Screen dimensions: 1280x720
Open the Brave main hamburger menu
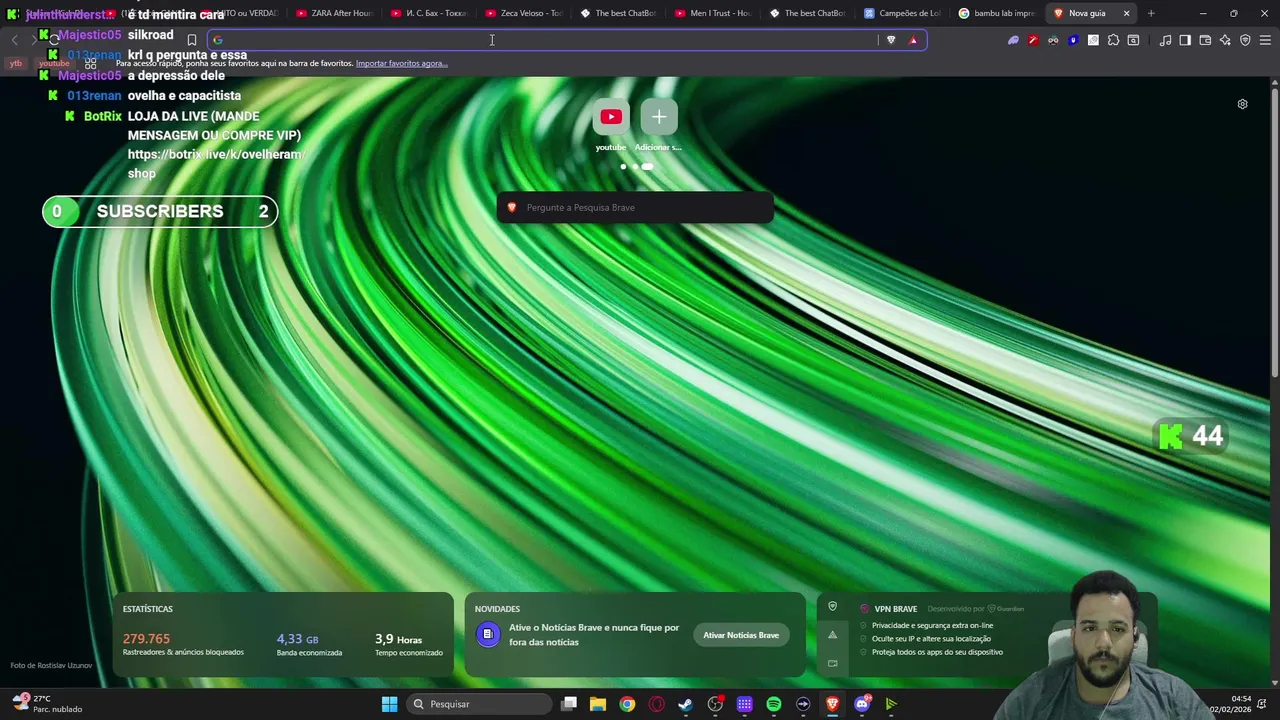[1265, 40]
